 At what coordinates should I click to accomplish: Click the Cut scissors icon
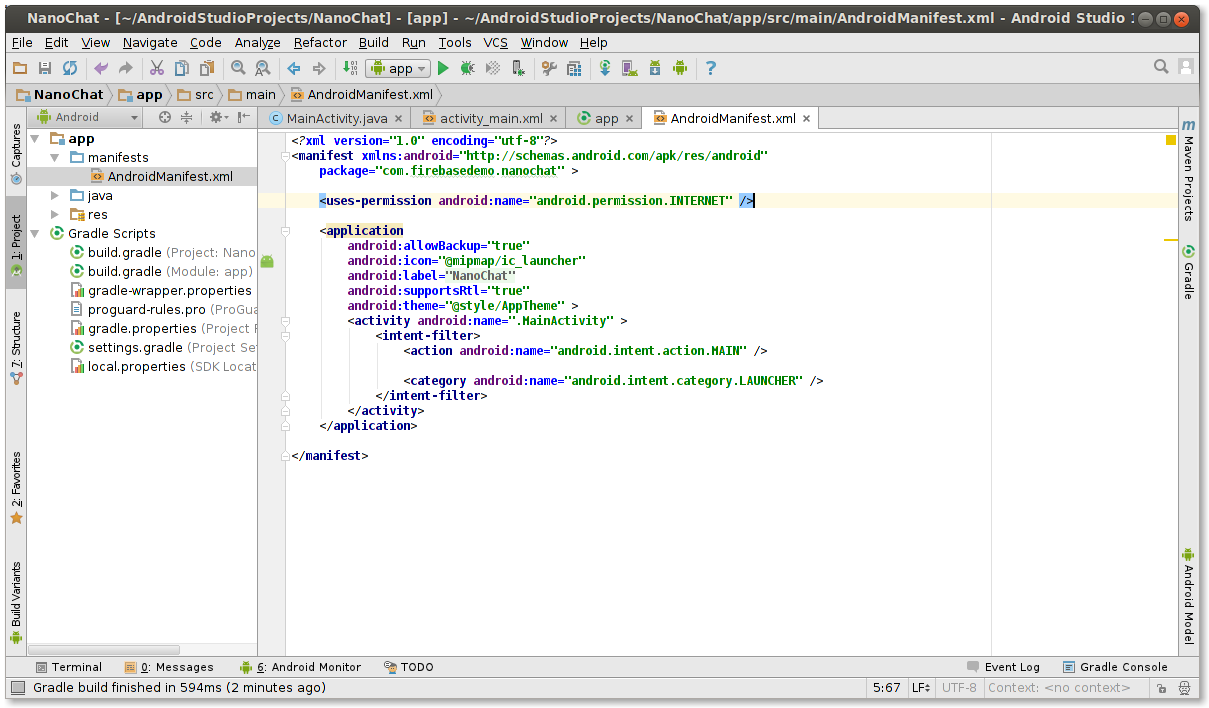tap(157, 68)
